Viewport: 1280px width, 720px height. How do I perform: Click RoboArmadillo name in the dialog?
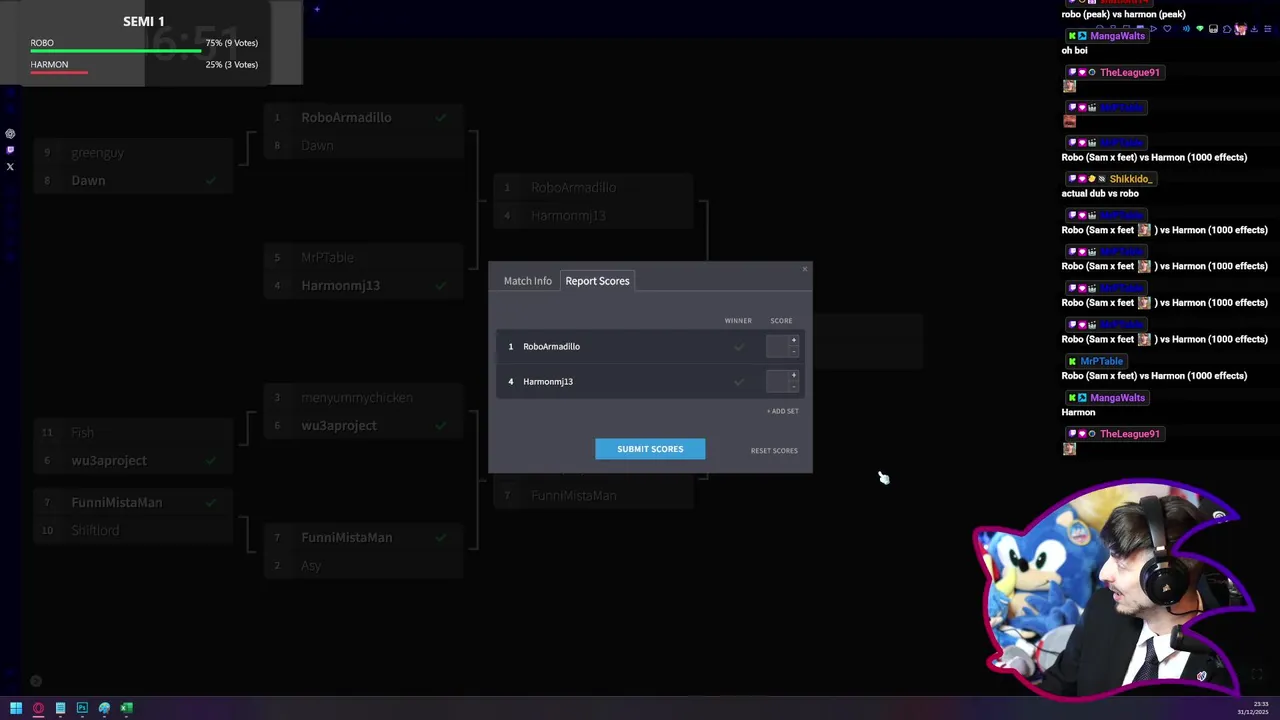pyautogui.click(x=551, y=347)
